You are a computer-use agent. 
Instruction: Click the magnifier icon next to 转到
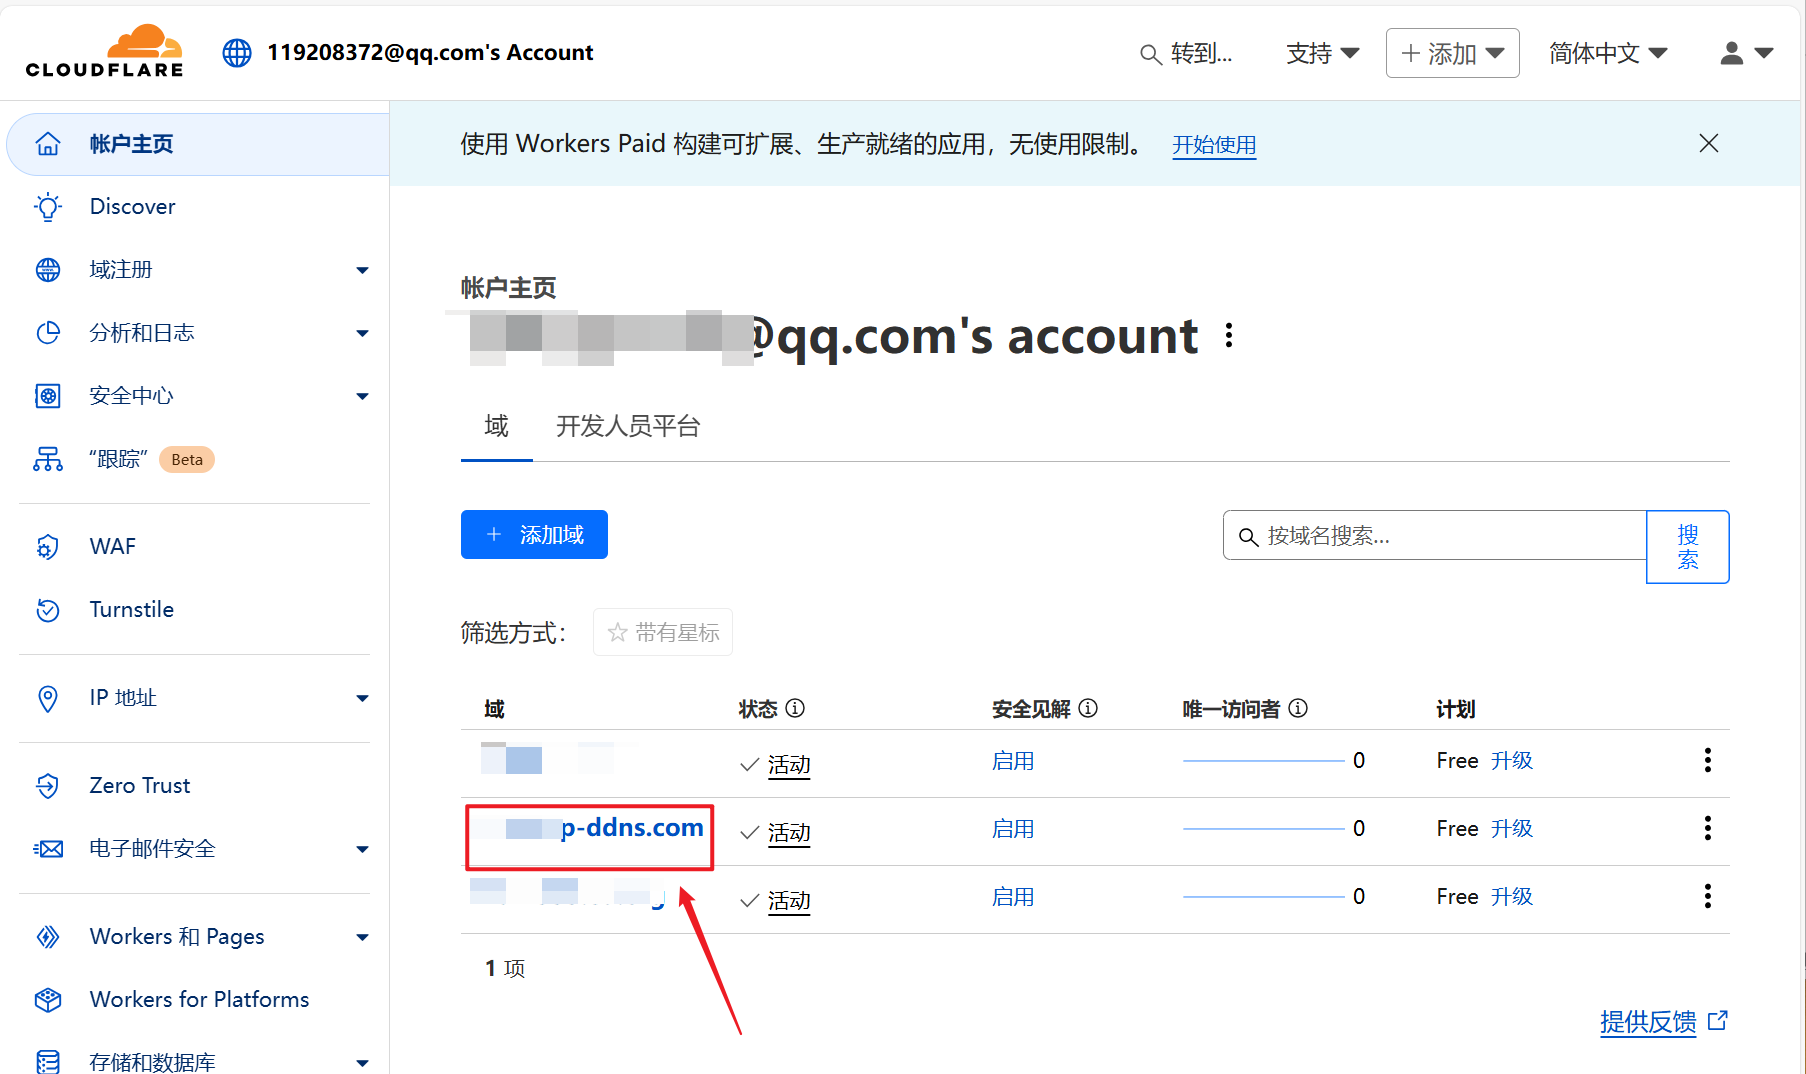point(1151,54)
